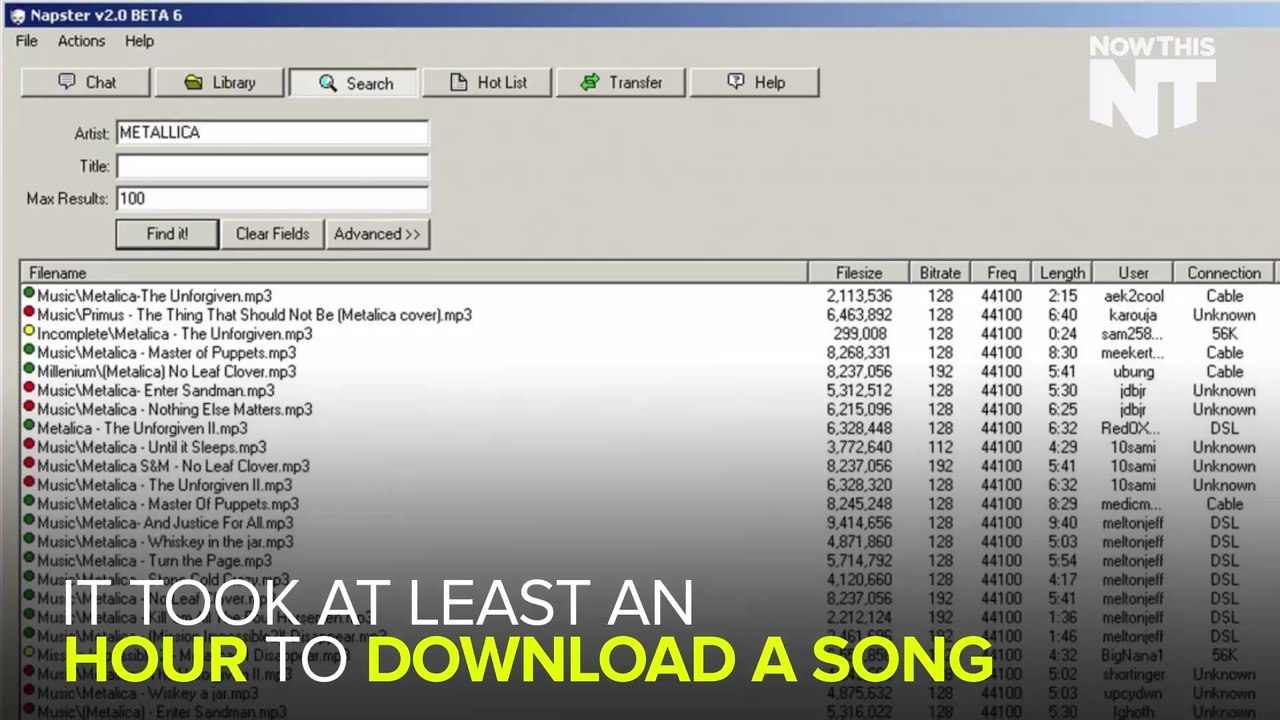The height and width of the screenshot is (720, 1280).
Task: Select Music\Metalica - Until it Sleeps.mp3
Action: click(151, 448)
